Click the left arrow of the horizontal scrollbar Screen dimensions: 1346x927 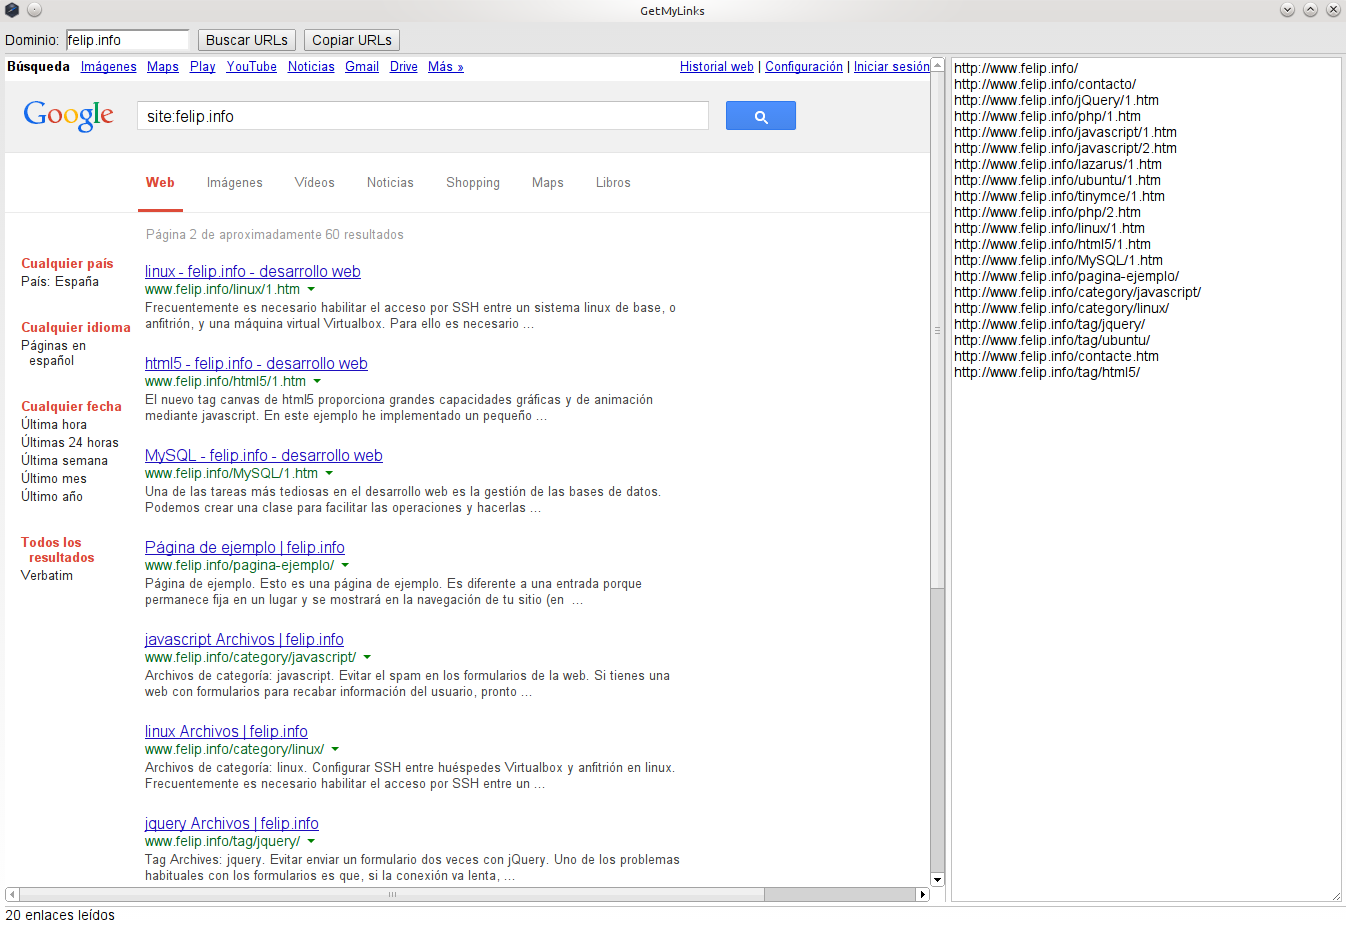point(12,894)
